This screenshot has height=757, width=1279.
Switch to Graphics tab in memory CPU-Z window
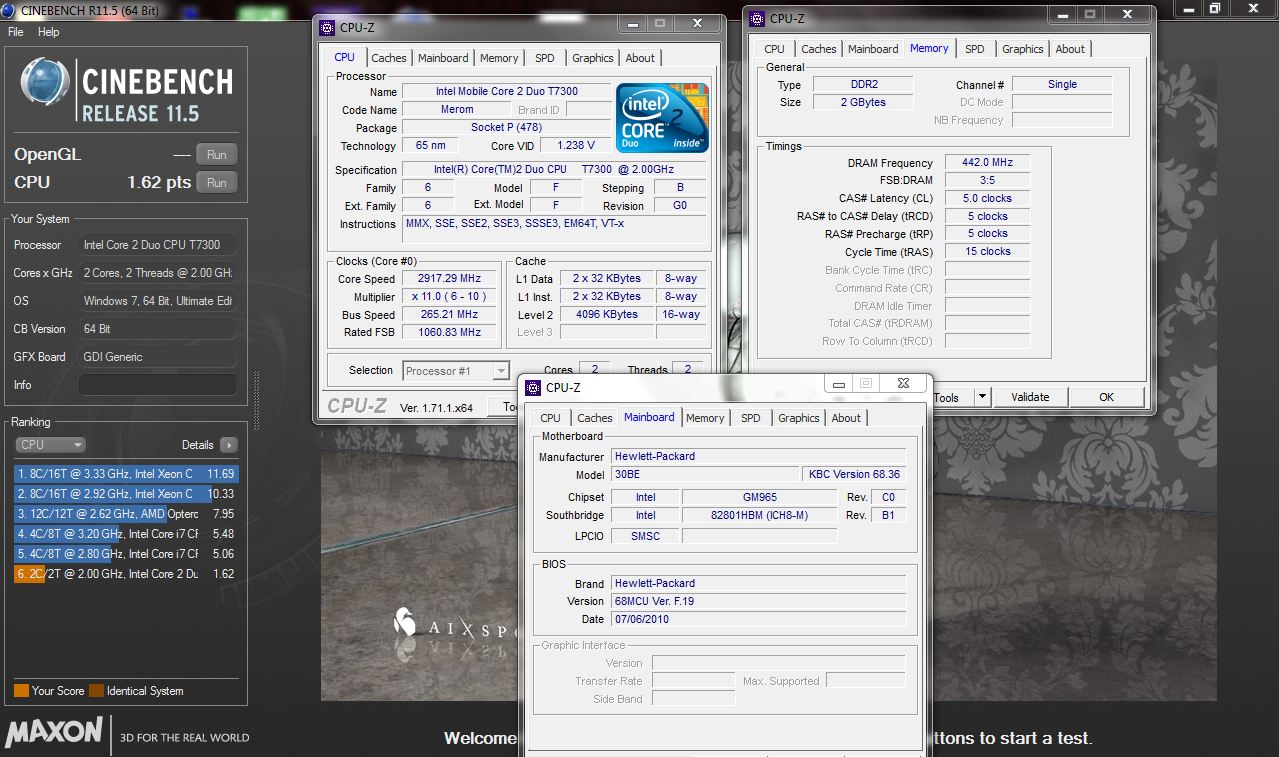[1023, 49]
